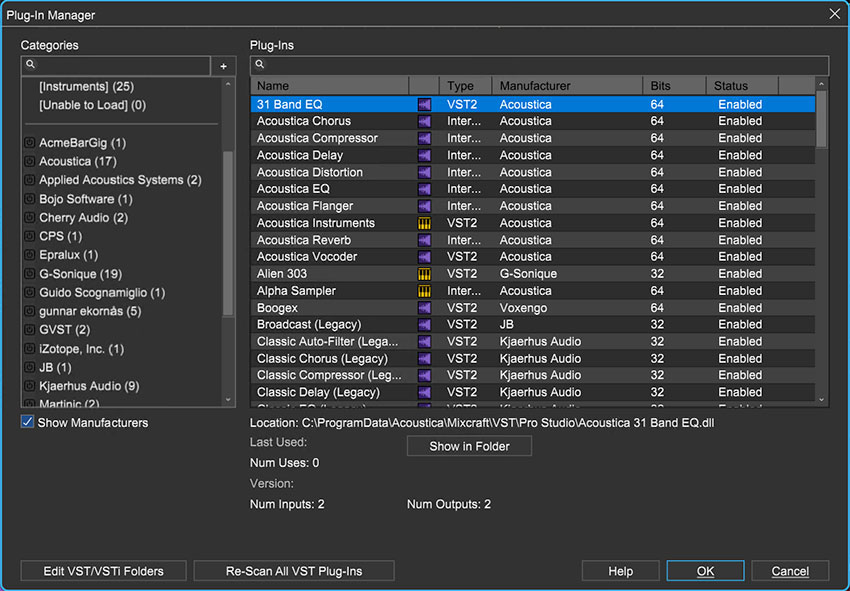Sort plug-ins by Manufacturer column header
The width and height of the screenshot is (850, 591).
coord(567,86)
